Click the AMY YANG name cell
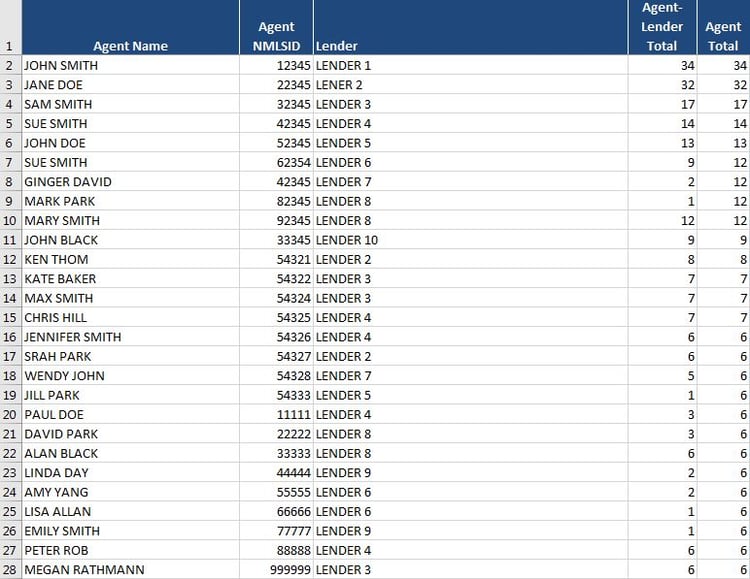The height and width of the screenshot is (579, 750). click(130, 491)
